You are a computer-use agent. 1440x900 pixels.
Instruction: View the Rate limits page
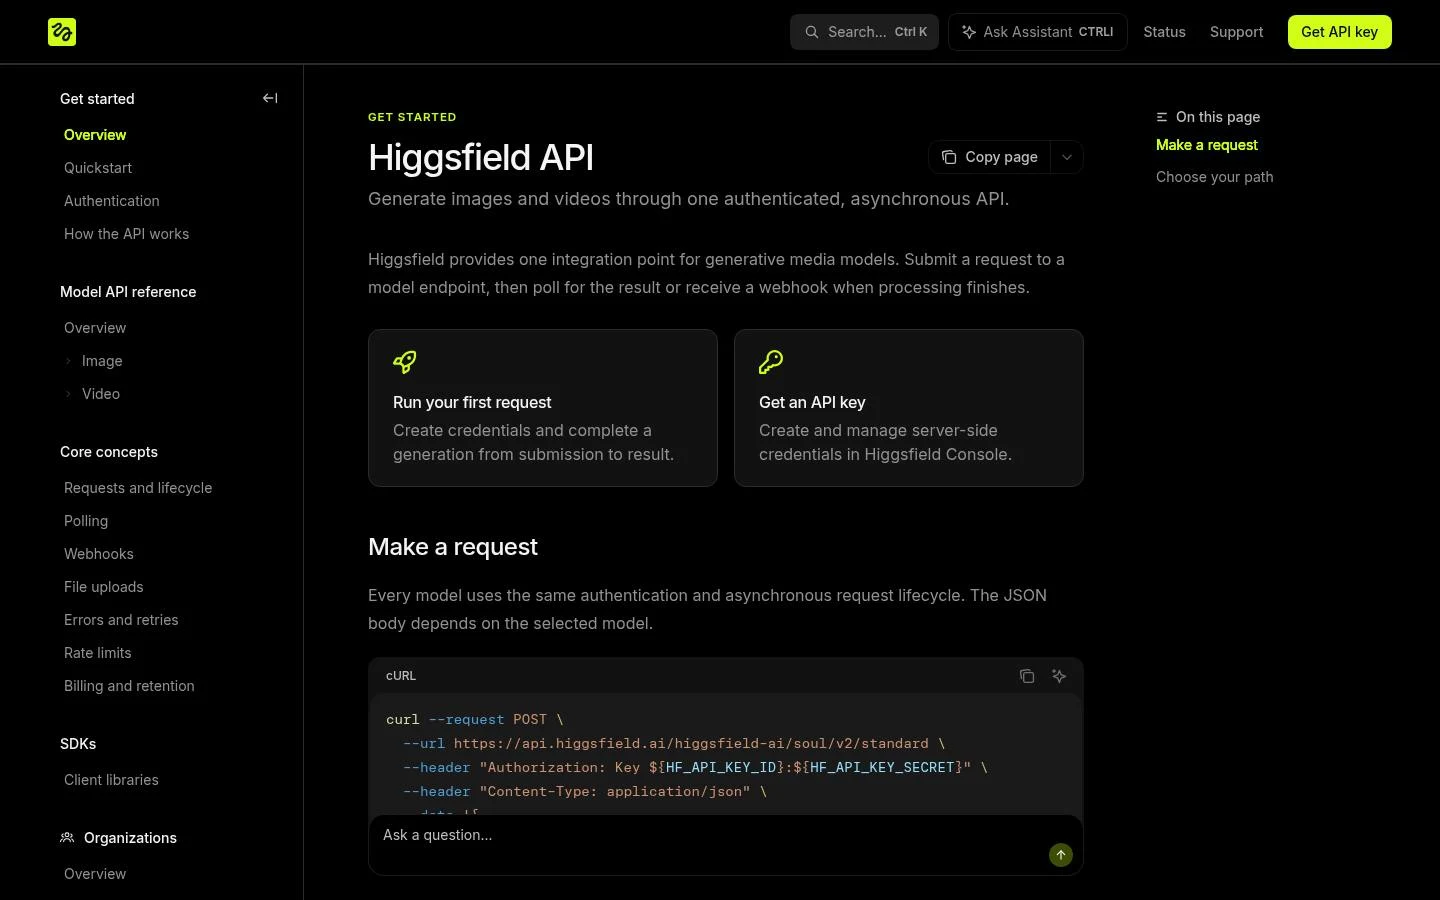coord(98,653)
